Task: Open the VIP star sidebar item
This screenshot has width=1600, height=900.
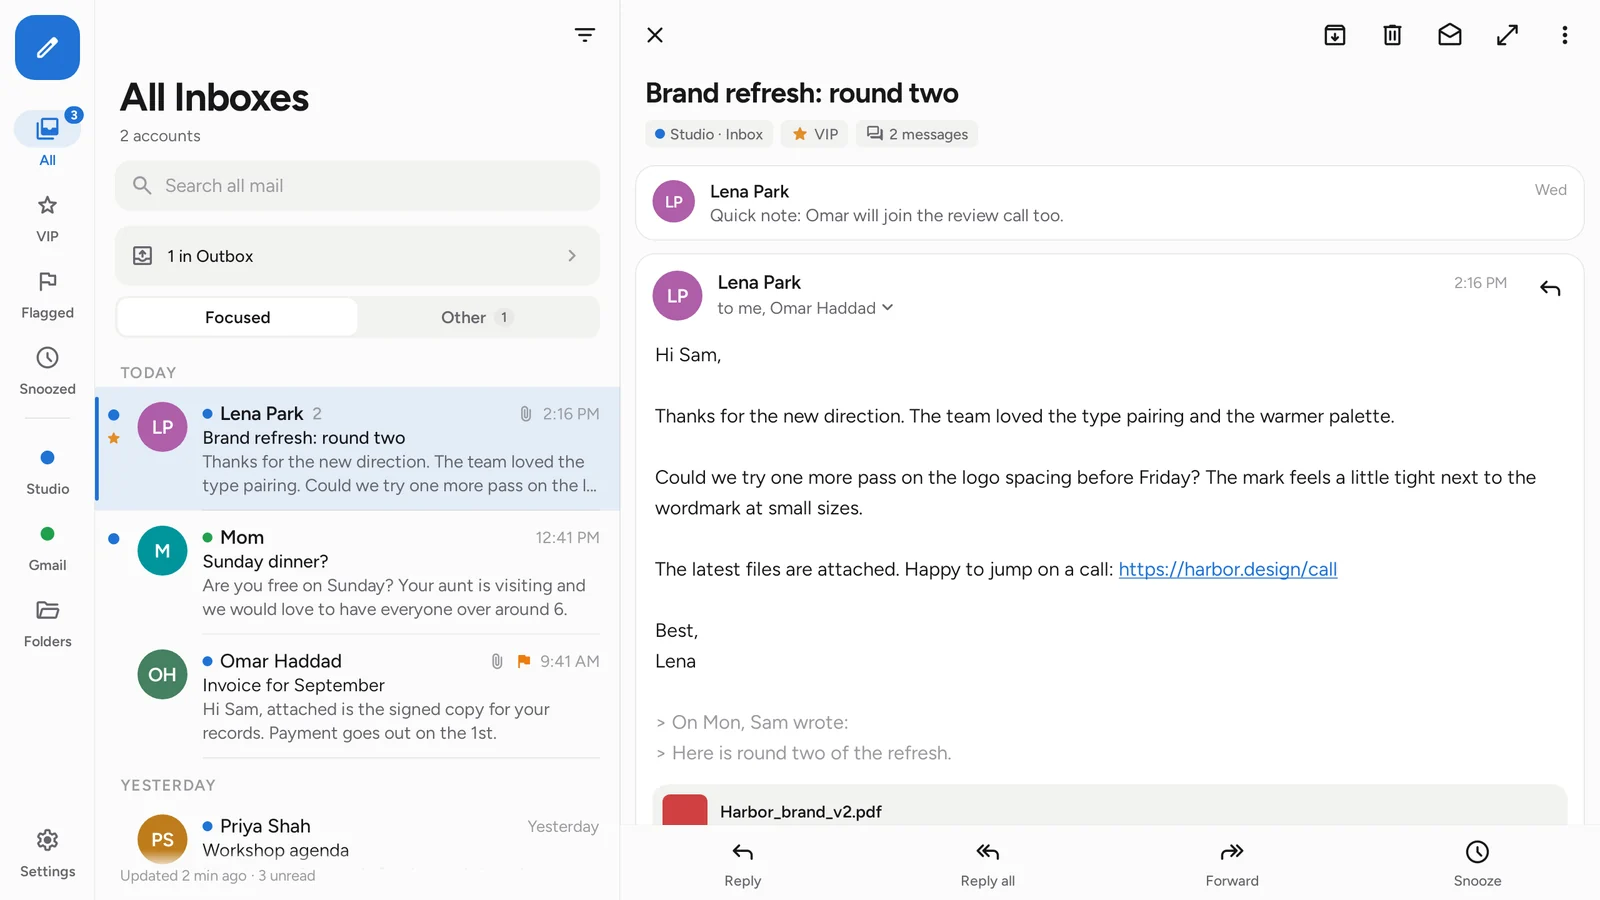Action: [x=47, y=219]
